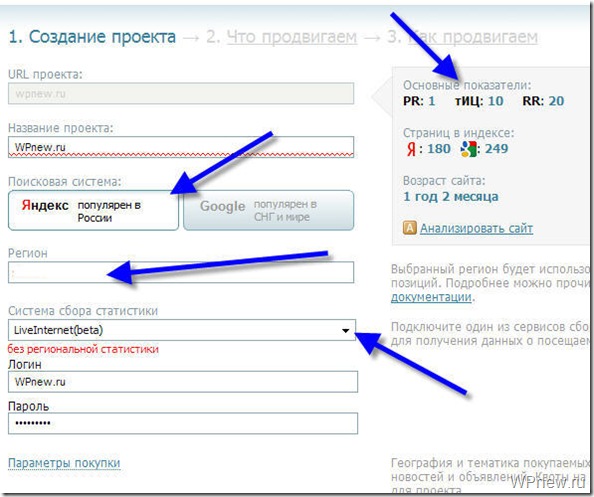Go to step 2 Что продвигаем

(292, 37)
